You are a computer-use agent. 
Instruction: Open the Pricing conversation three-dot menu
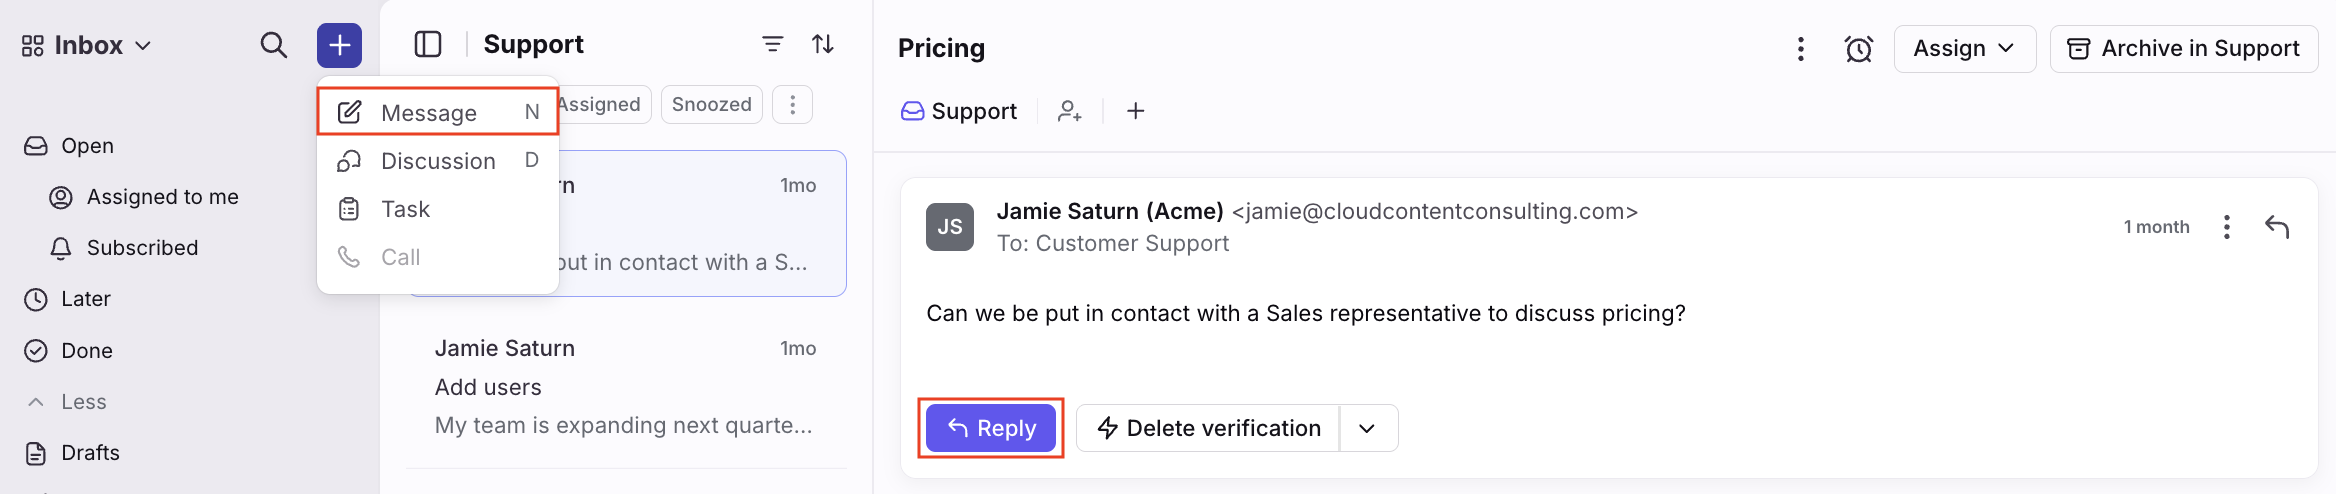(1800, 49)
